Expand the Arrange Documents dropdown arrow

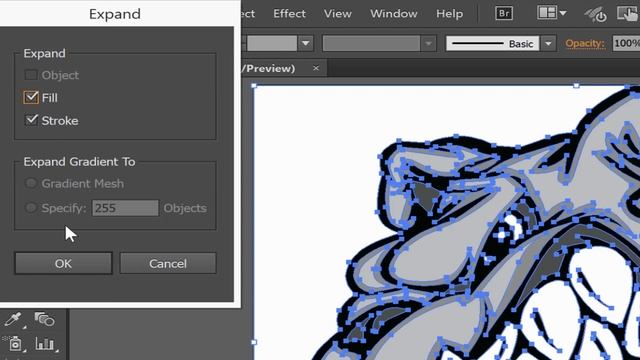coord(563,13)
